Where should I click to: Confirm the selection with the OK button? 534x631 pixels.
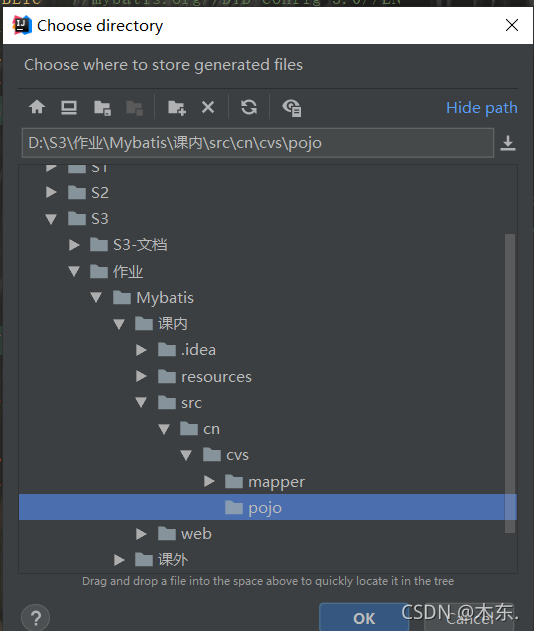pyautogui.click(x=364, y=618)
